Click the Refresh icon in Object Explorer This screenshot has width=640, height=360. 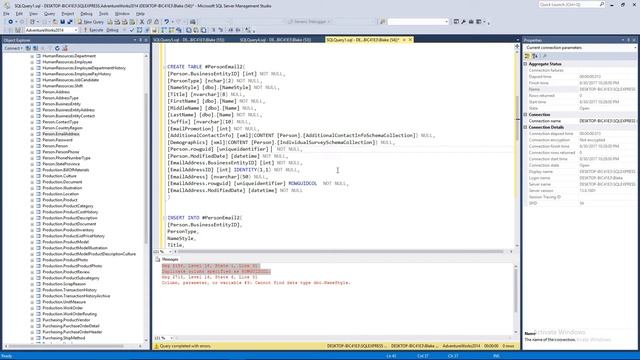[57, 48]
